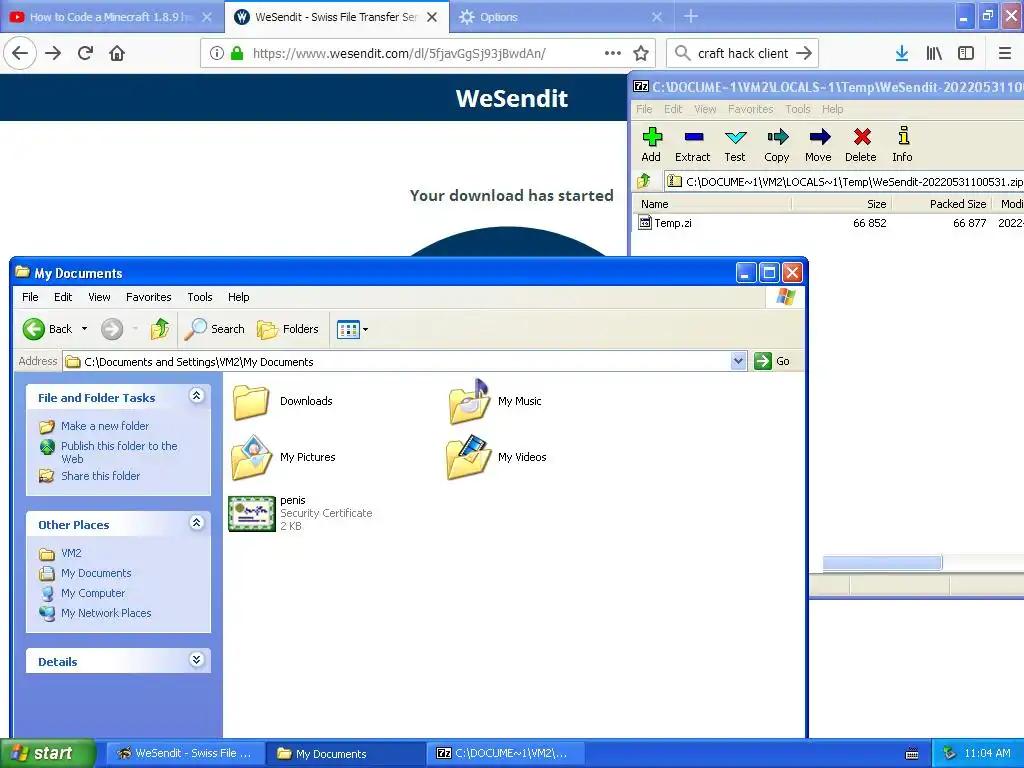Select the Copy icon in 7-Zip
The image size is (1024, 768).
coord(776,144)
